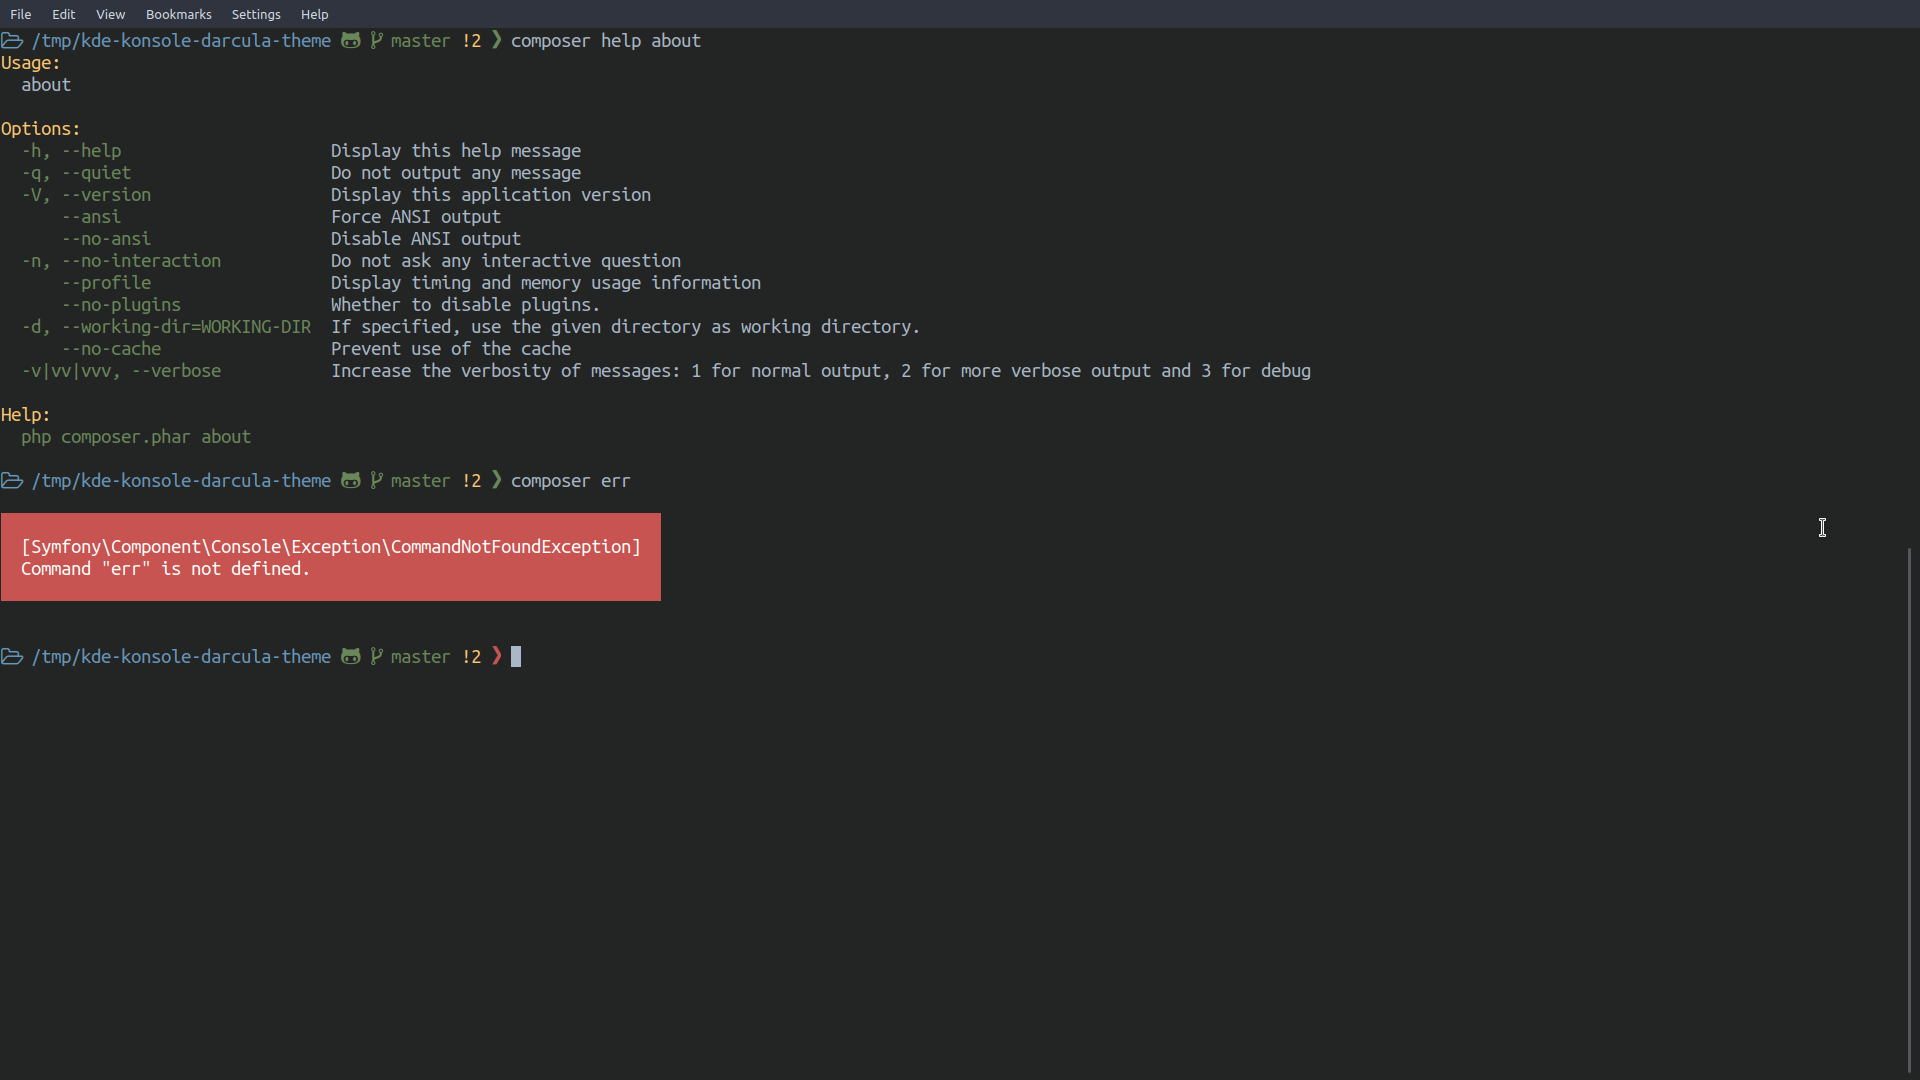Viewport: 1920px width, 1080px height.
Task: Click the '-q, --quiet' option
Action: point(77,173)
